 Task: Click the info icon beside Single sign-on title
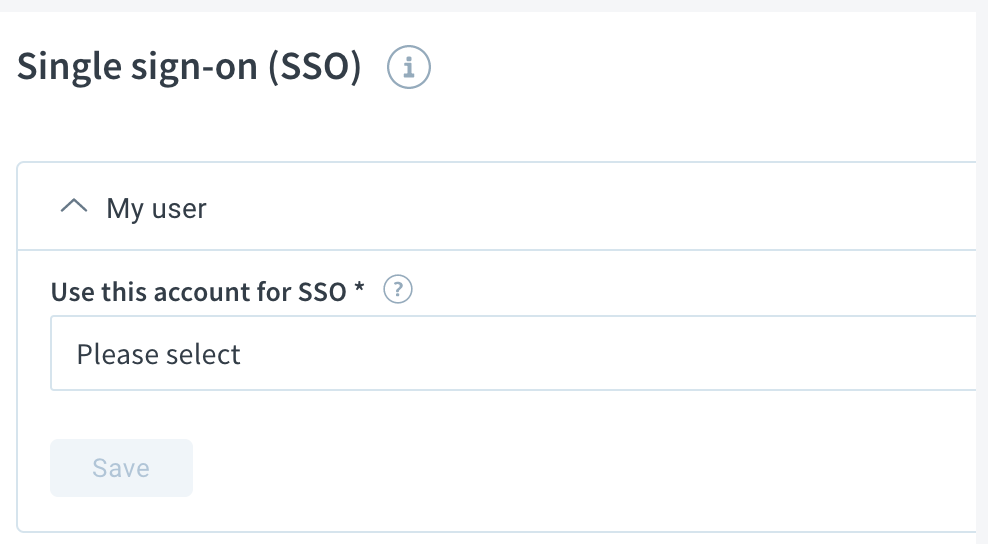click(408, 67)
